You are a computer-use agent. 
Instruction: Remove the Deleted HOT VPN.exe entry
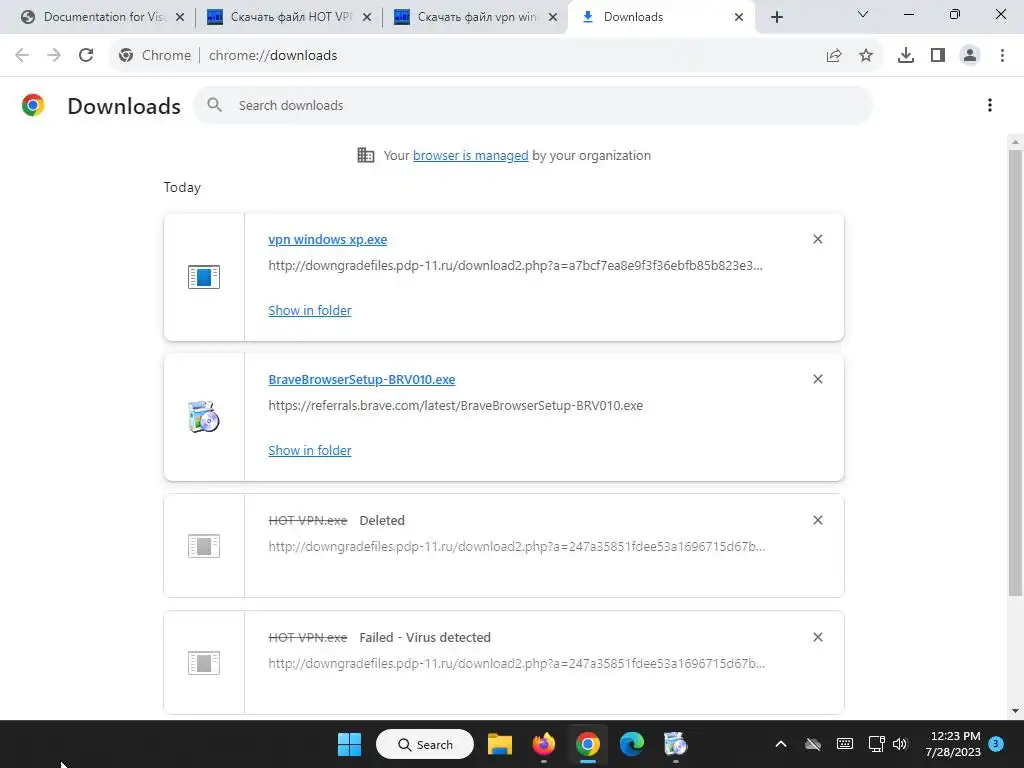818,520
